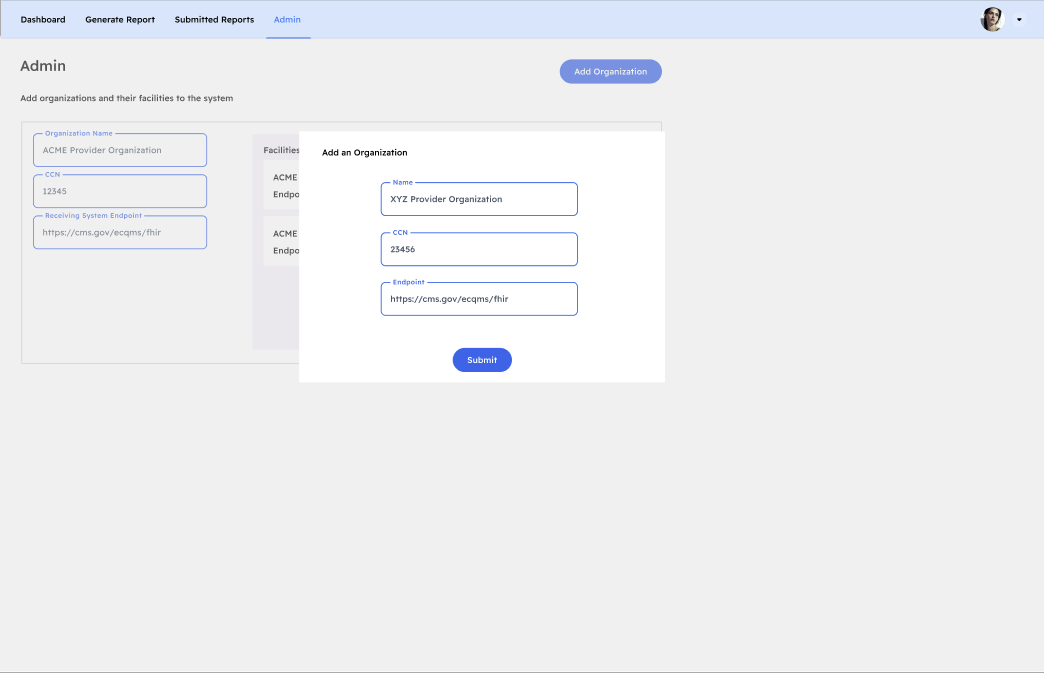Select the second ACME facility entry
The height and width of the screenshot is (673, 1044).
pos(283,242)
